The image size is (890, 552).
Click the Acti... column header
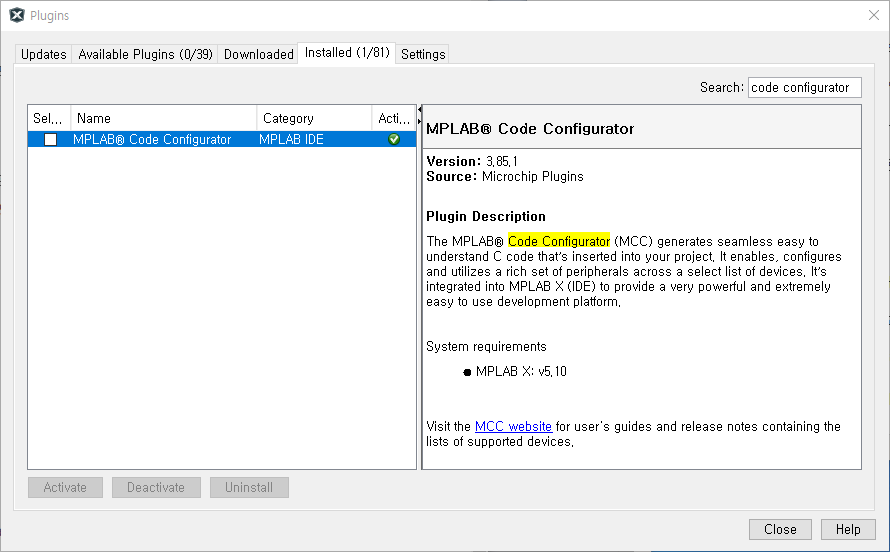click(394, 118)
